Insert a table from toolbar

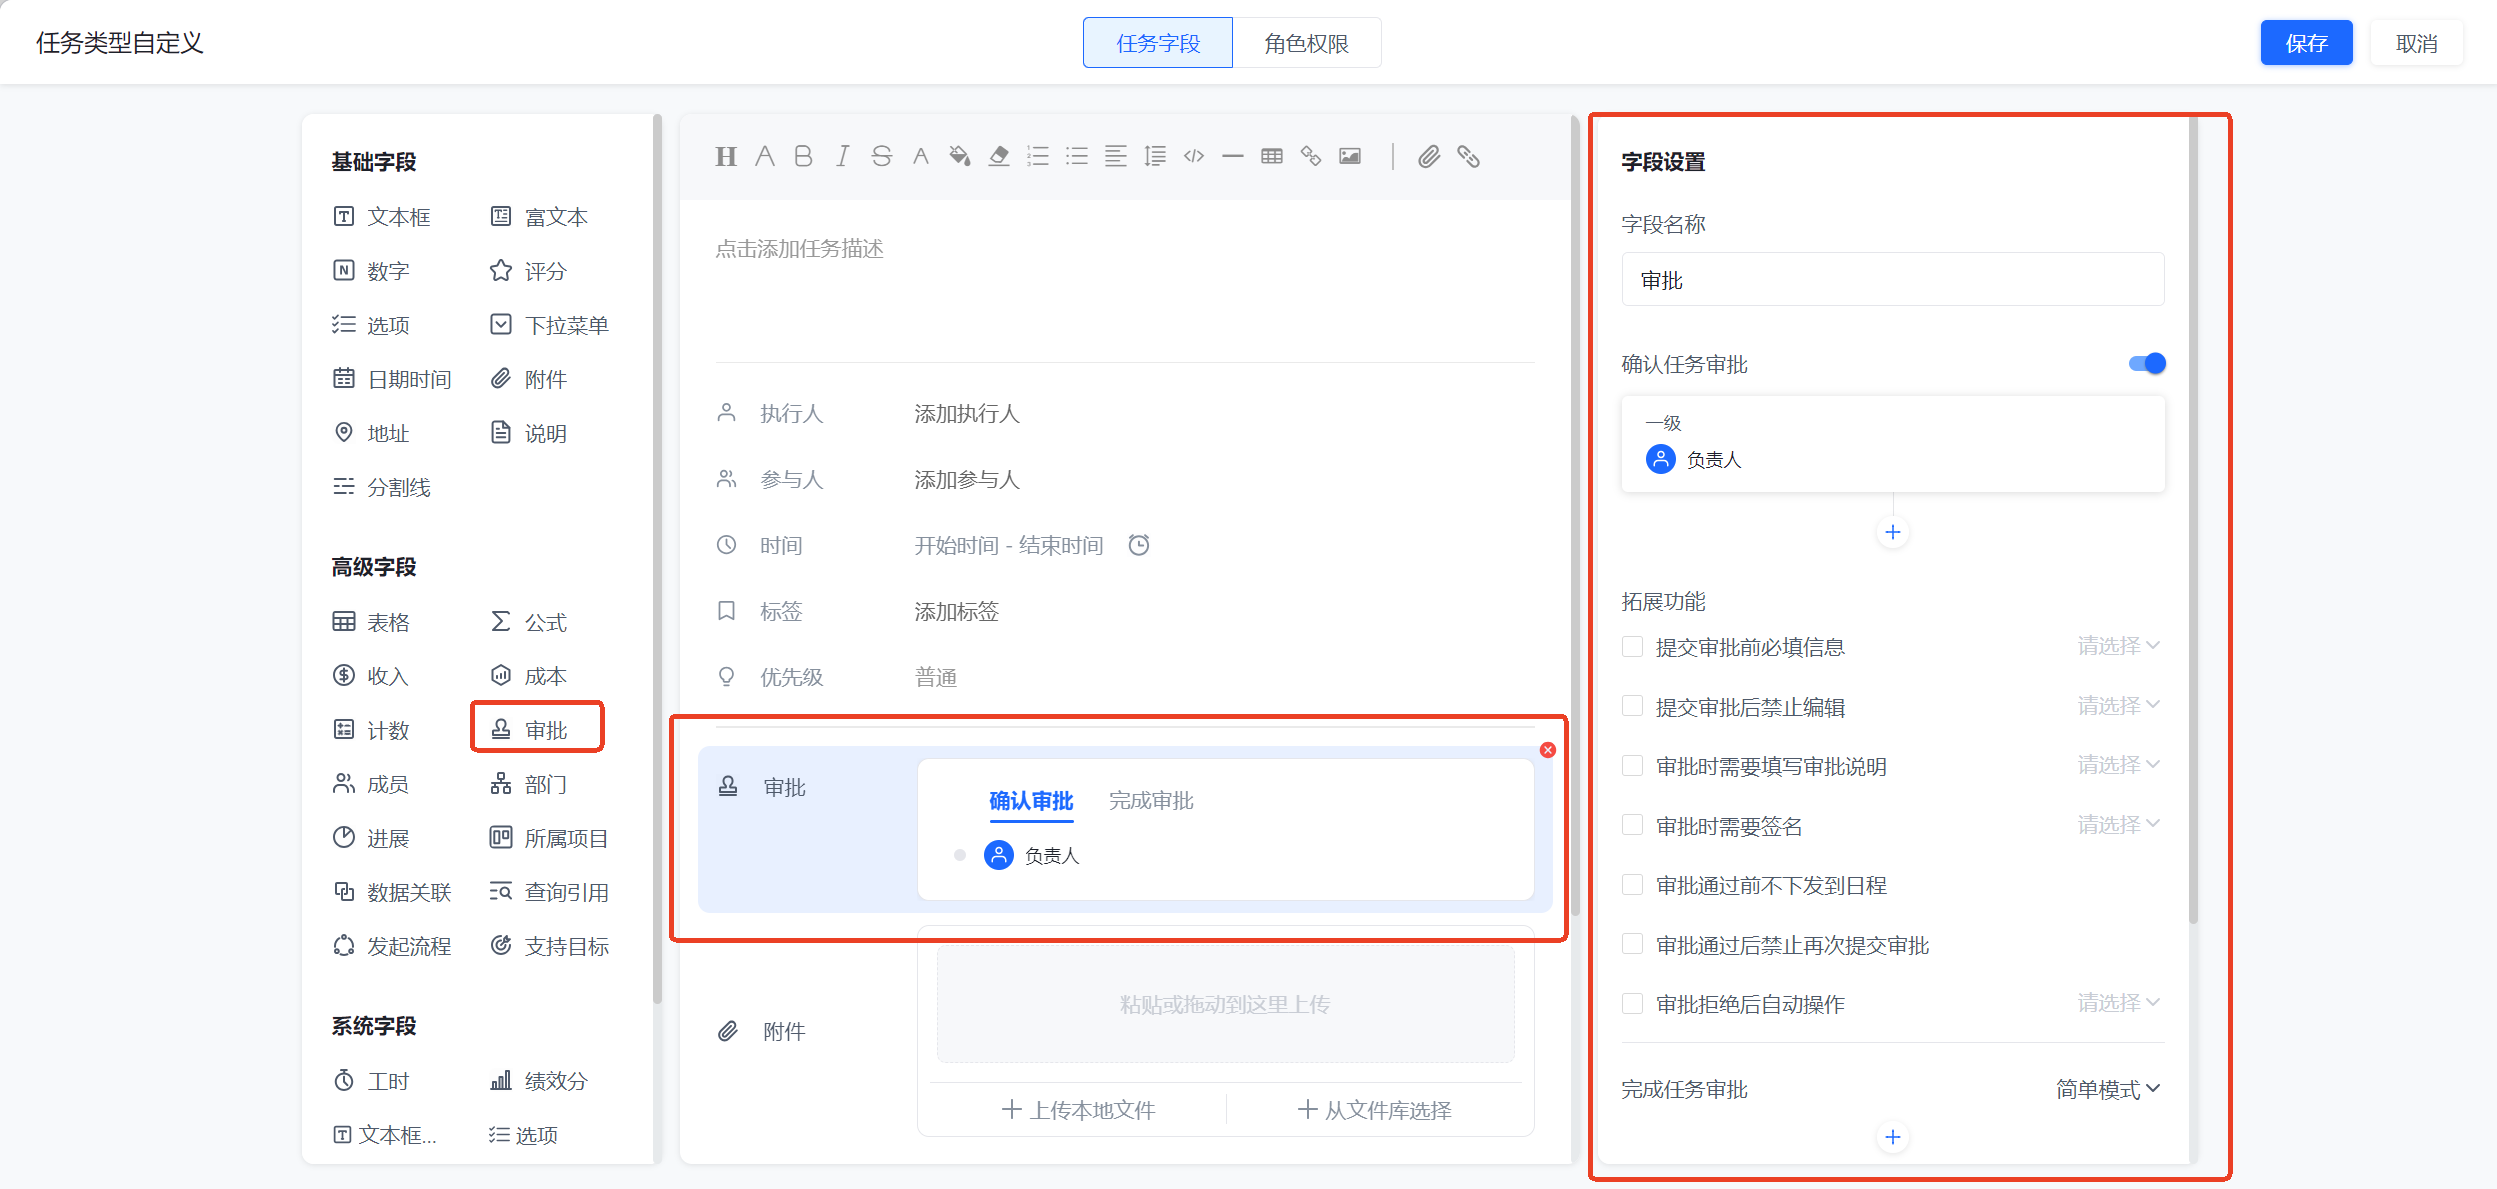(1272, 156)
